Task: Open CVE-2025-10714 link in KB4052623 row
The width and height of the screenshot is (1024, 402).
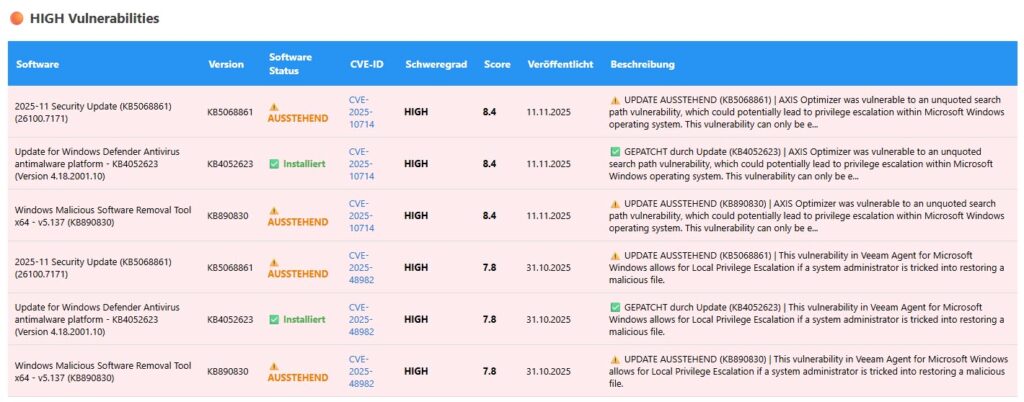Action: (362, 164)
